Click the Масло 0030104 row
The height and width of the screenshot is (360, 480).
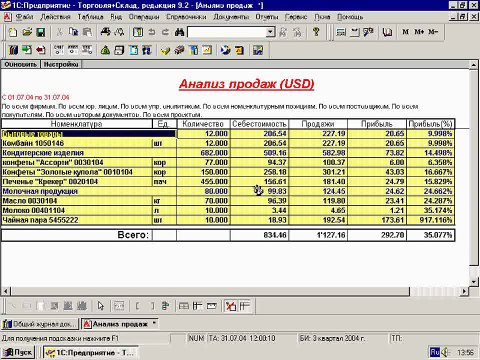pyautogui.click(x=228, y=201)
